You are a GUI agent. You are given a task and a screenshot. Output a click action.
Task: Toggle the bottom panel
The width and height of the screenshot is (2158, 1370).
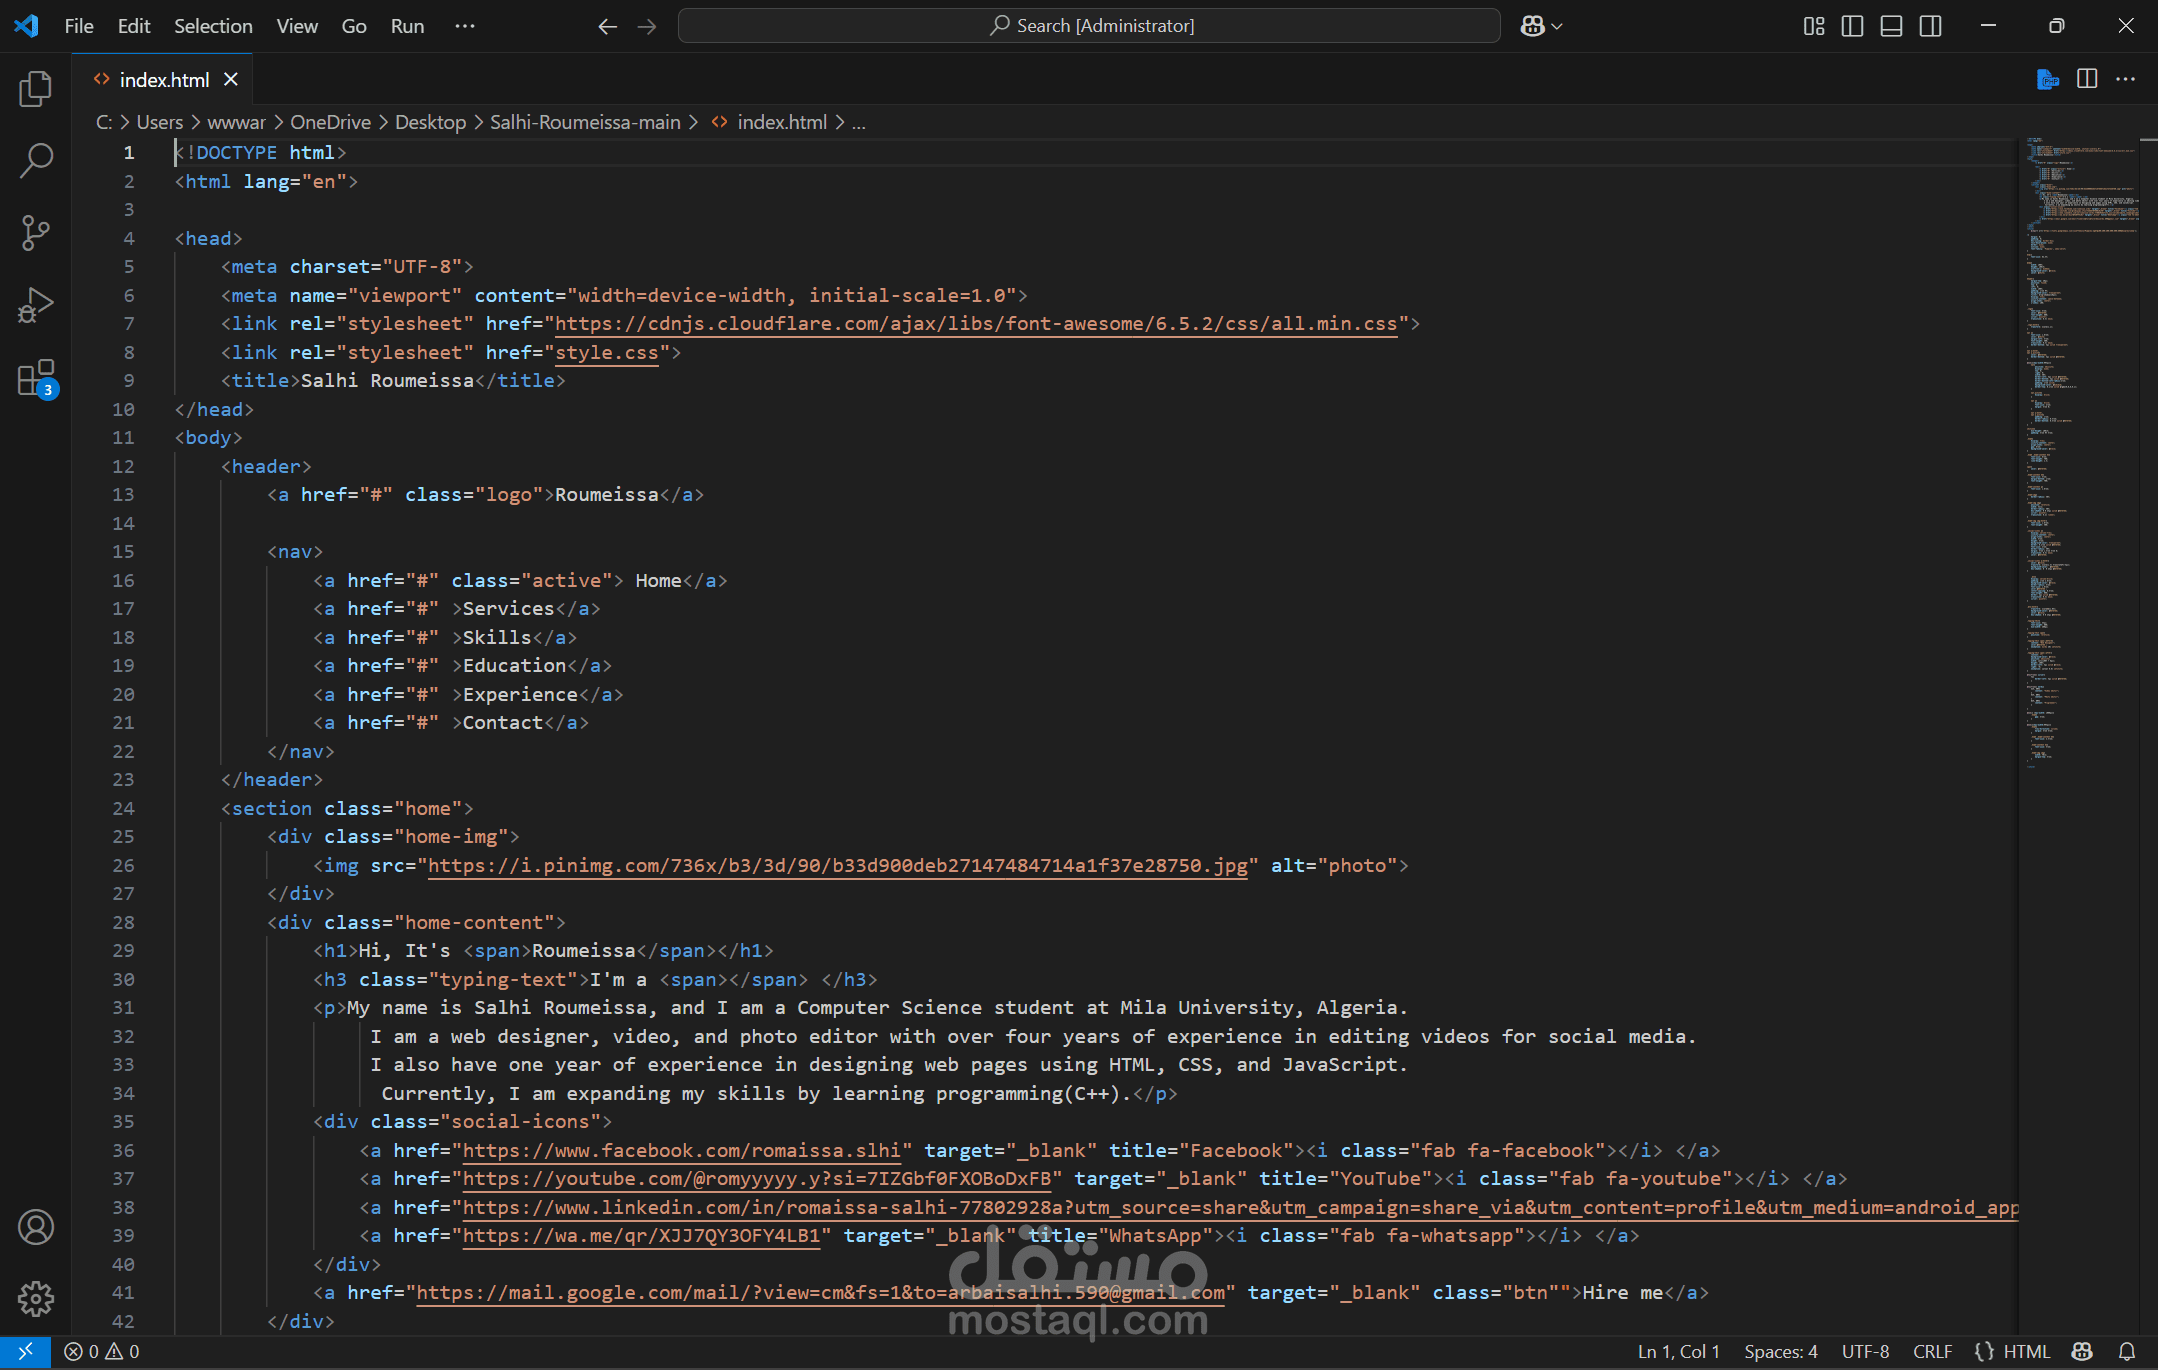click(x=1891, y=26)
